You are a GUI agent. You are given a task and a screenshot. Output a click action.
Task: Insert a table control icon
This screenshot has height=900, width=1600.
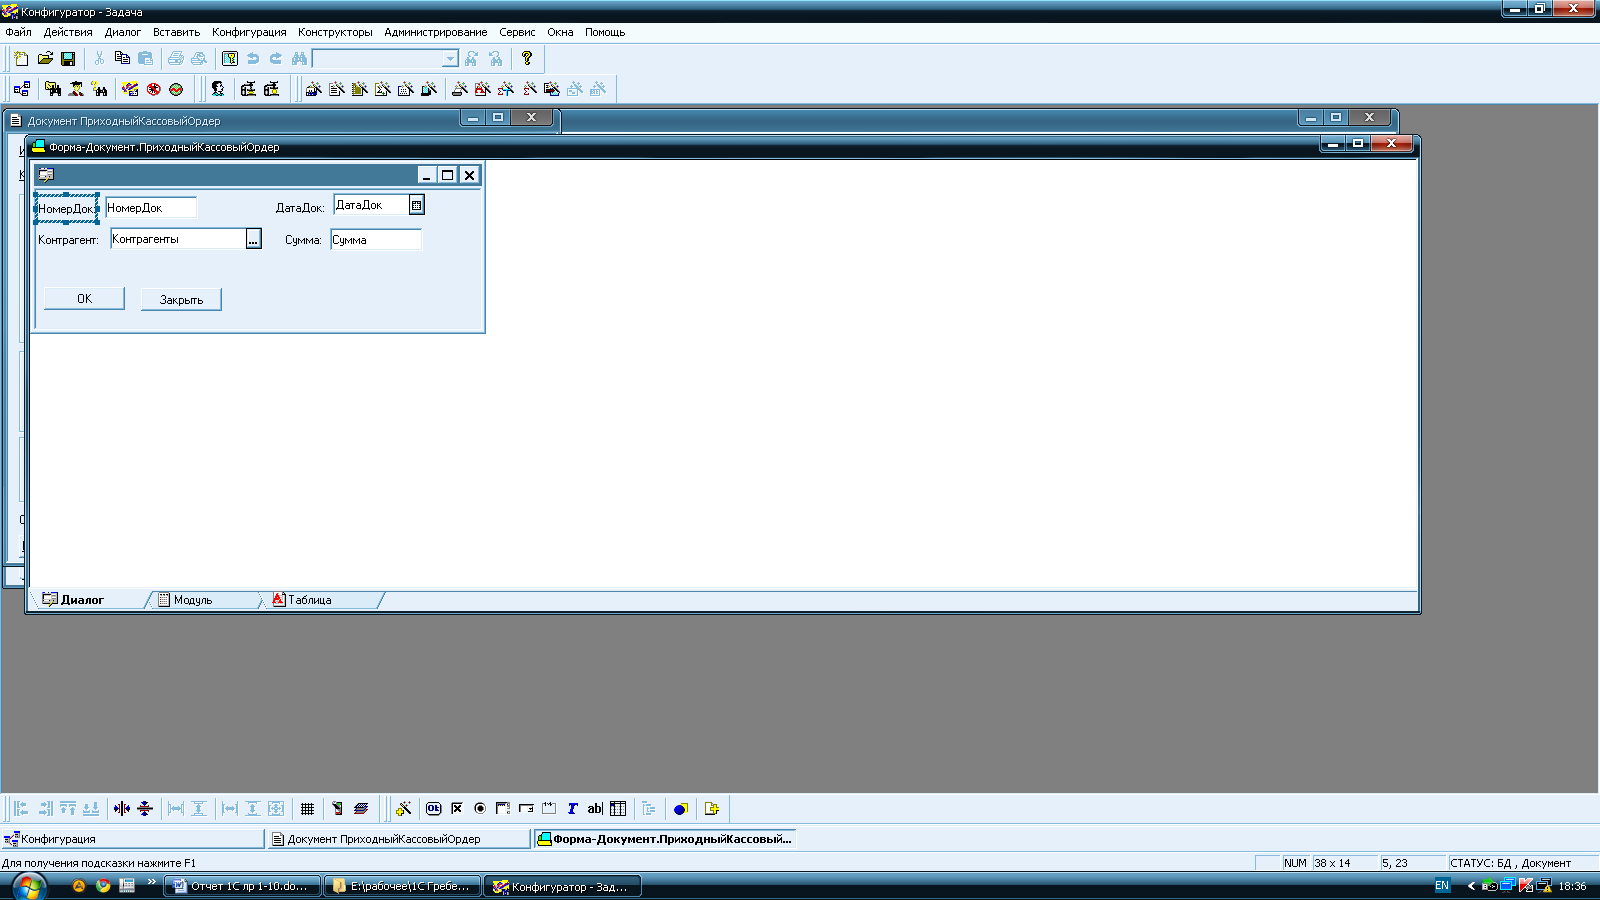click(x=618, y=809)
